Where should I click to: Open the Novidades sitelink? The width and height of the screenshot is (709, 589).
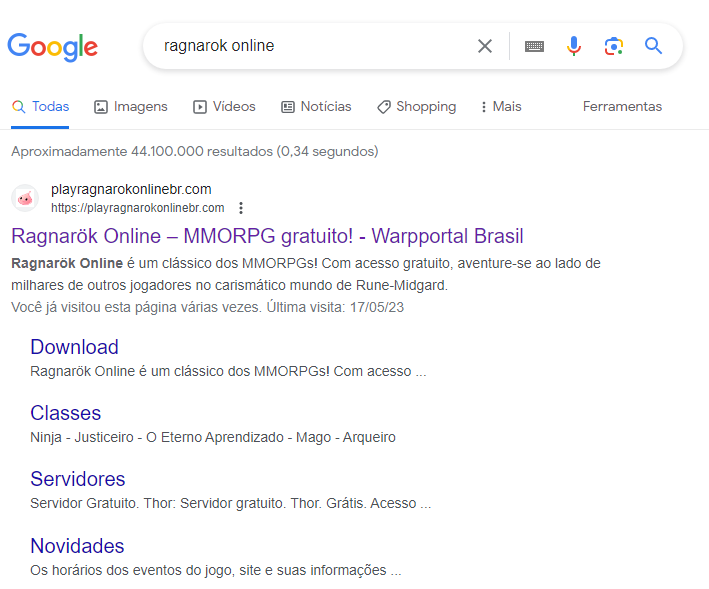pyautogui.click(x=77, y=546)
